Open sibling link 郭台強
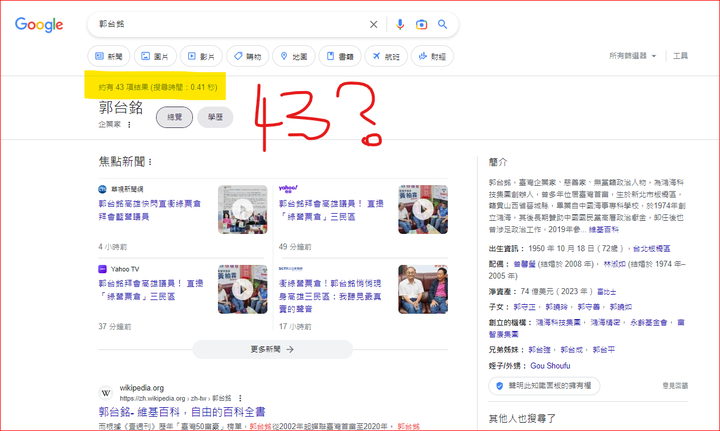Viewport: 720px width, 431px height. pyautogui.click(x=540, y=350)
